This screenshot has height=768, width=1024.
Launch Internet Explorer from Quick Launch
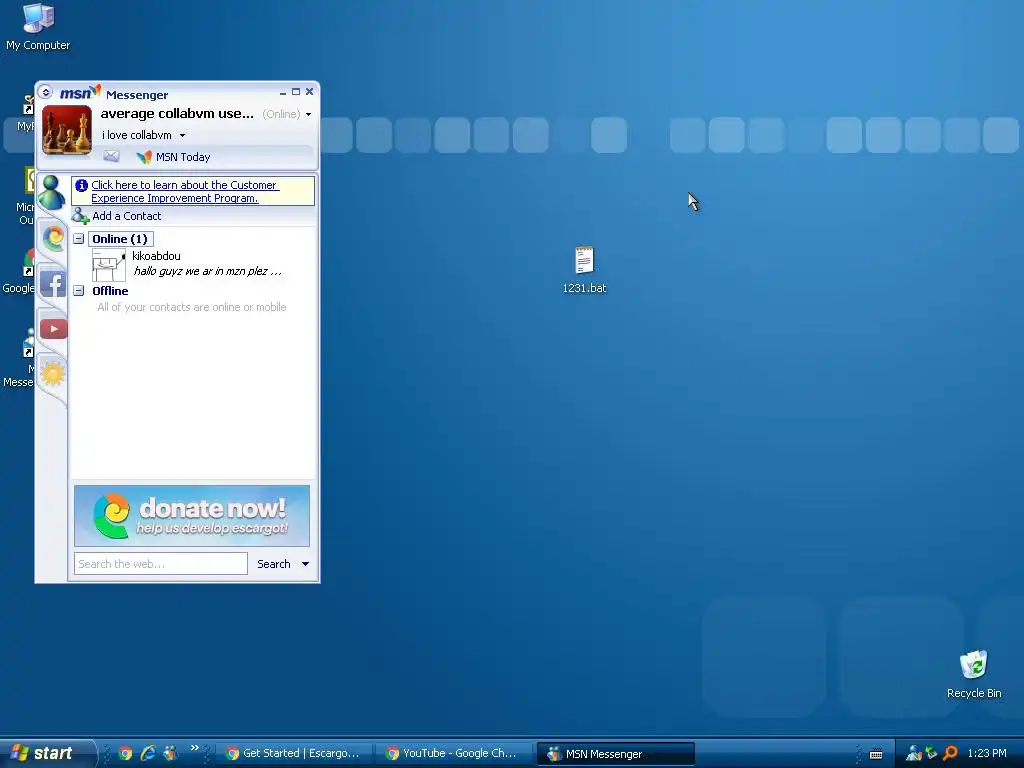pos(148,754)
